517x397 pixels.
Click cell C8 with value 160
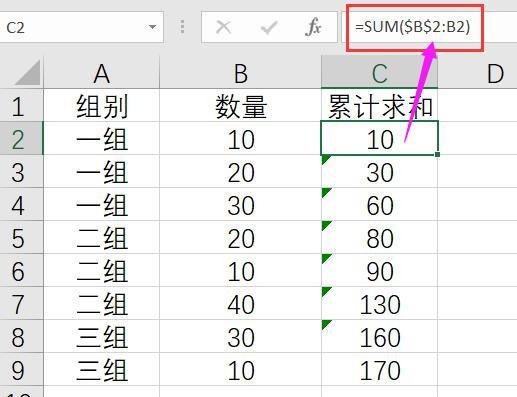379,336
